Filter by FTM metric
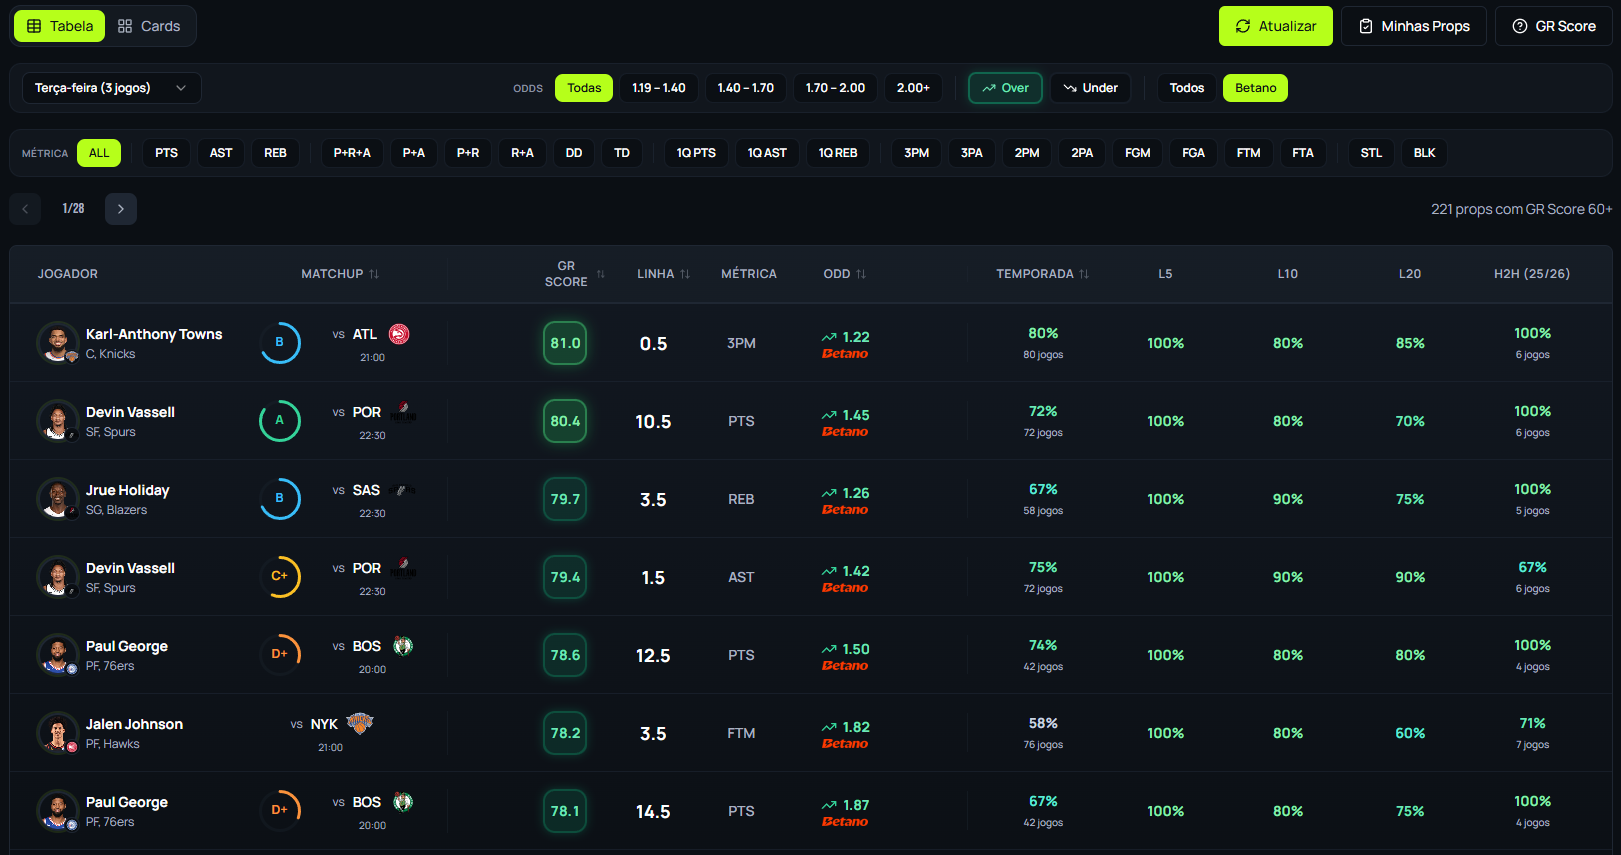The height and width of the screenshot is (855, 1621). (x=1248, y=153)
